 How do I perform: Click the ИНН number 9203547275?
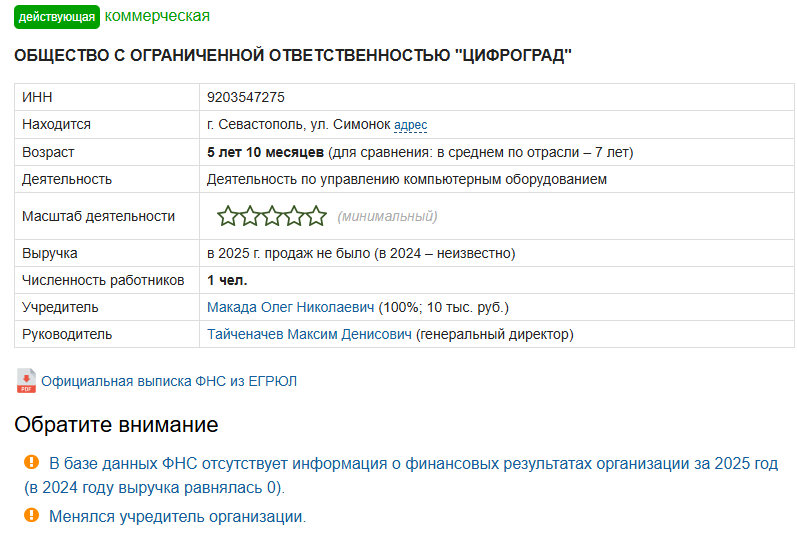(246, 97)
